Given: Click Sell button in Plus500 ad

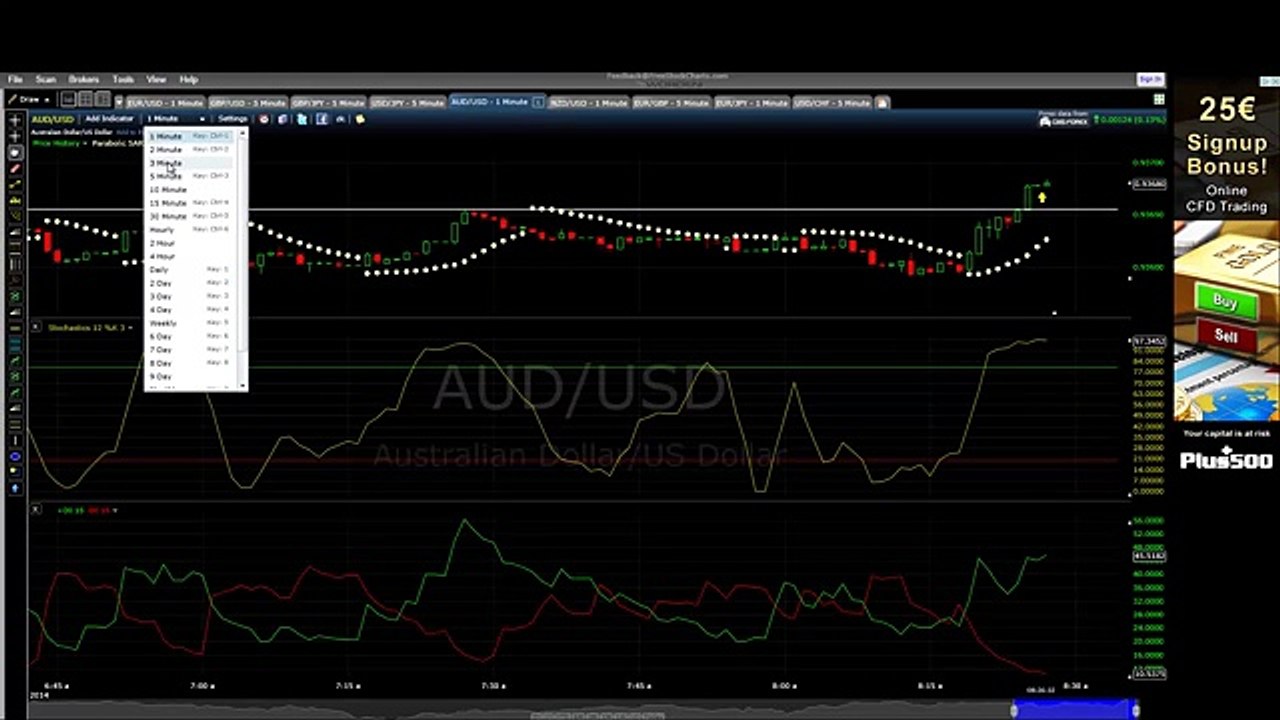Looking at the screenshot, I should [x=1226, y=335].
